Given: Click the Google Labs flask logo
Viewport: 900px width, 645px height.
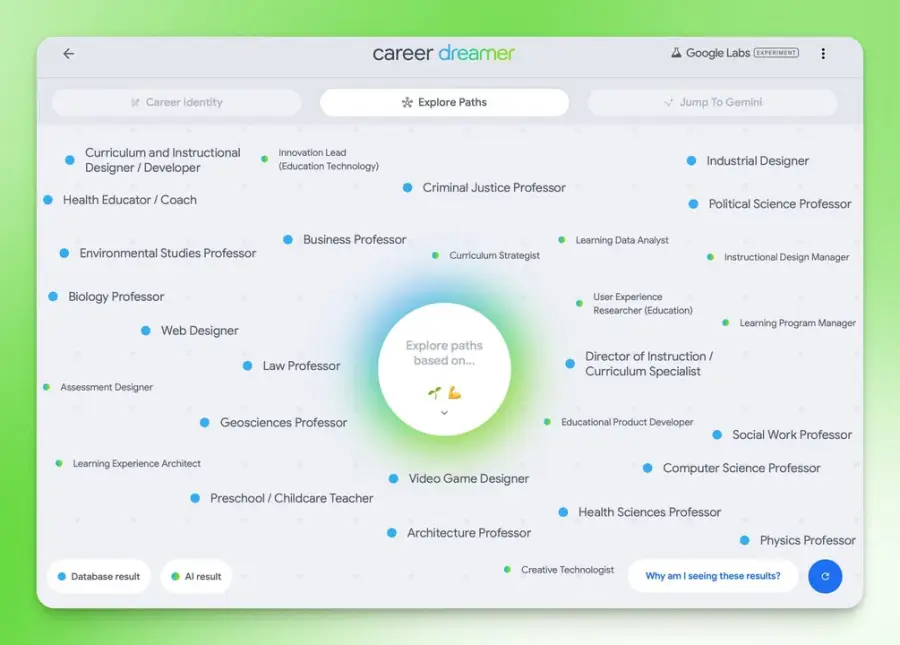Looking at the screenshot, I should (x=676, y=53).
